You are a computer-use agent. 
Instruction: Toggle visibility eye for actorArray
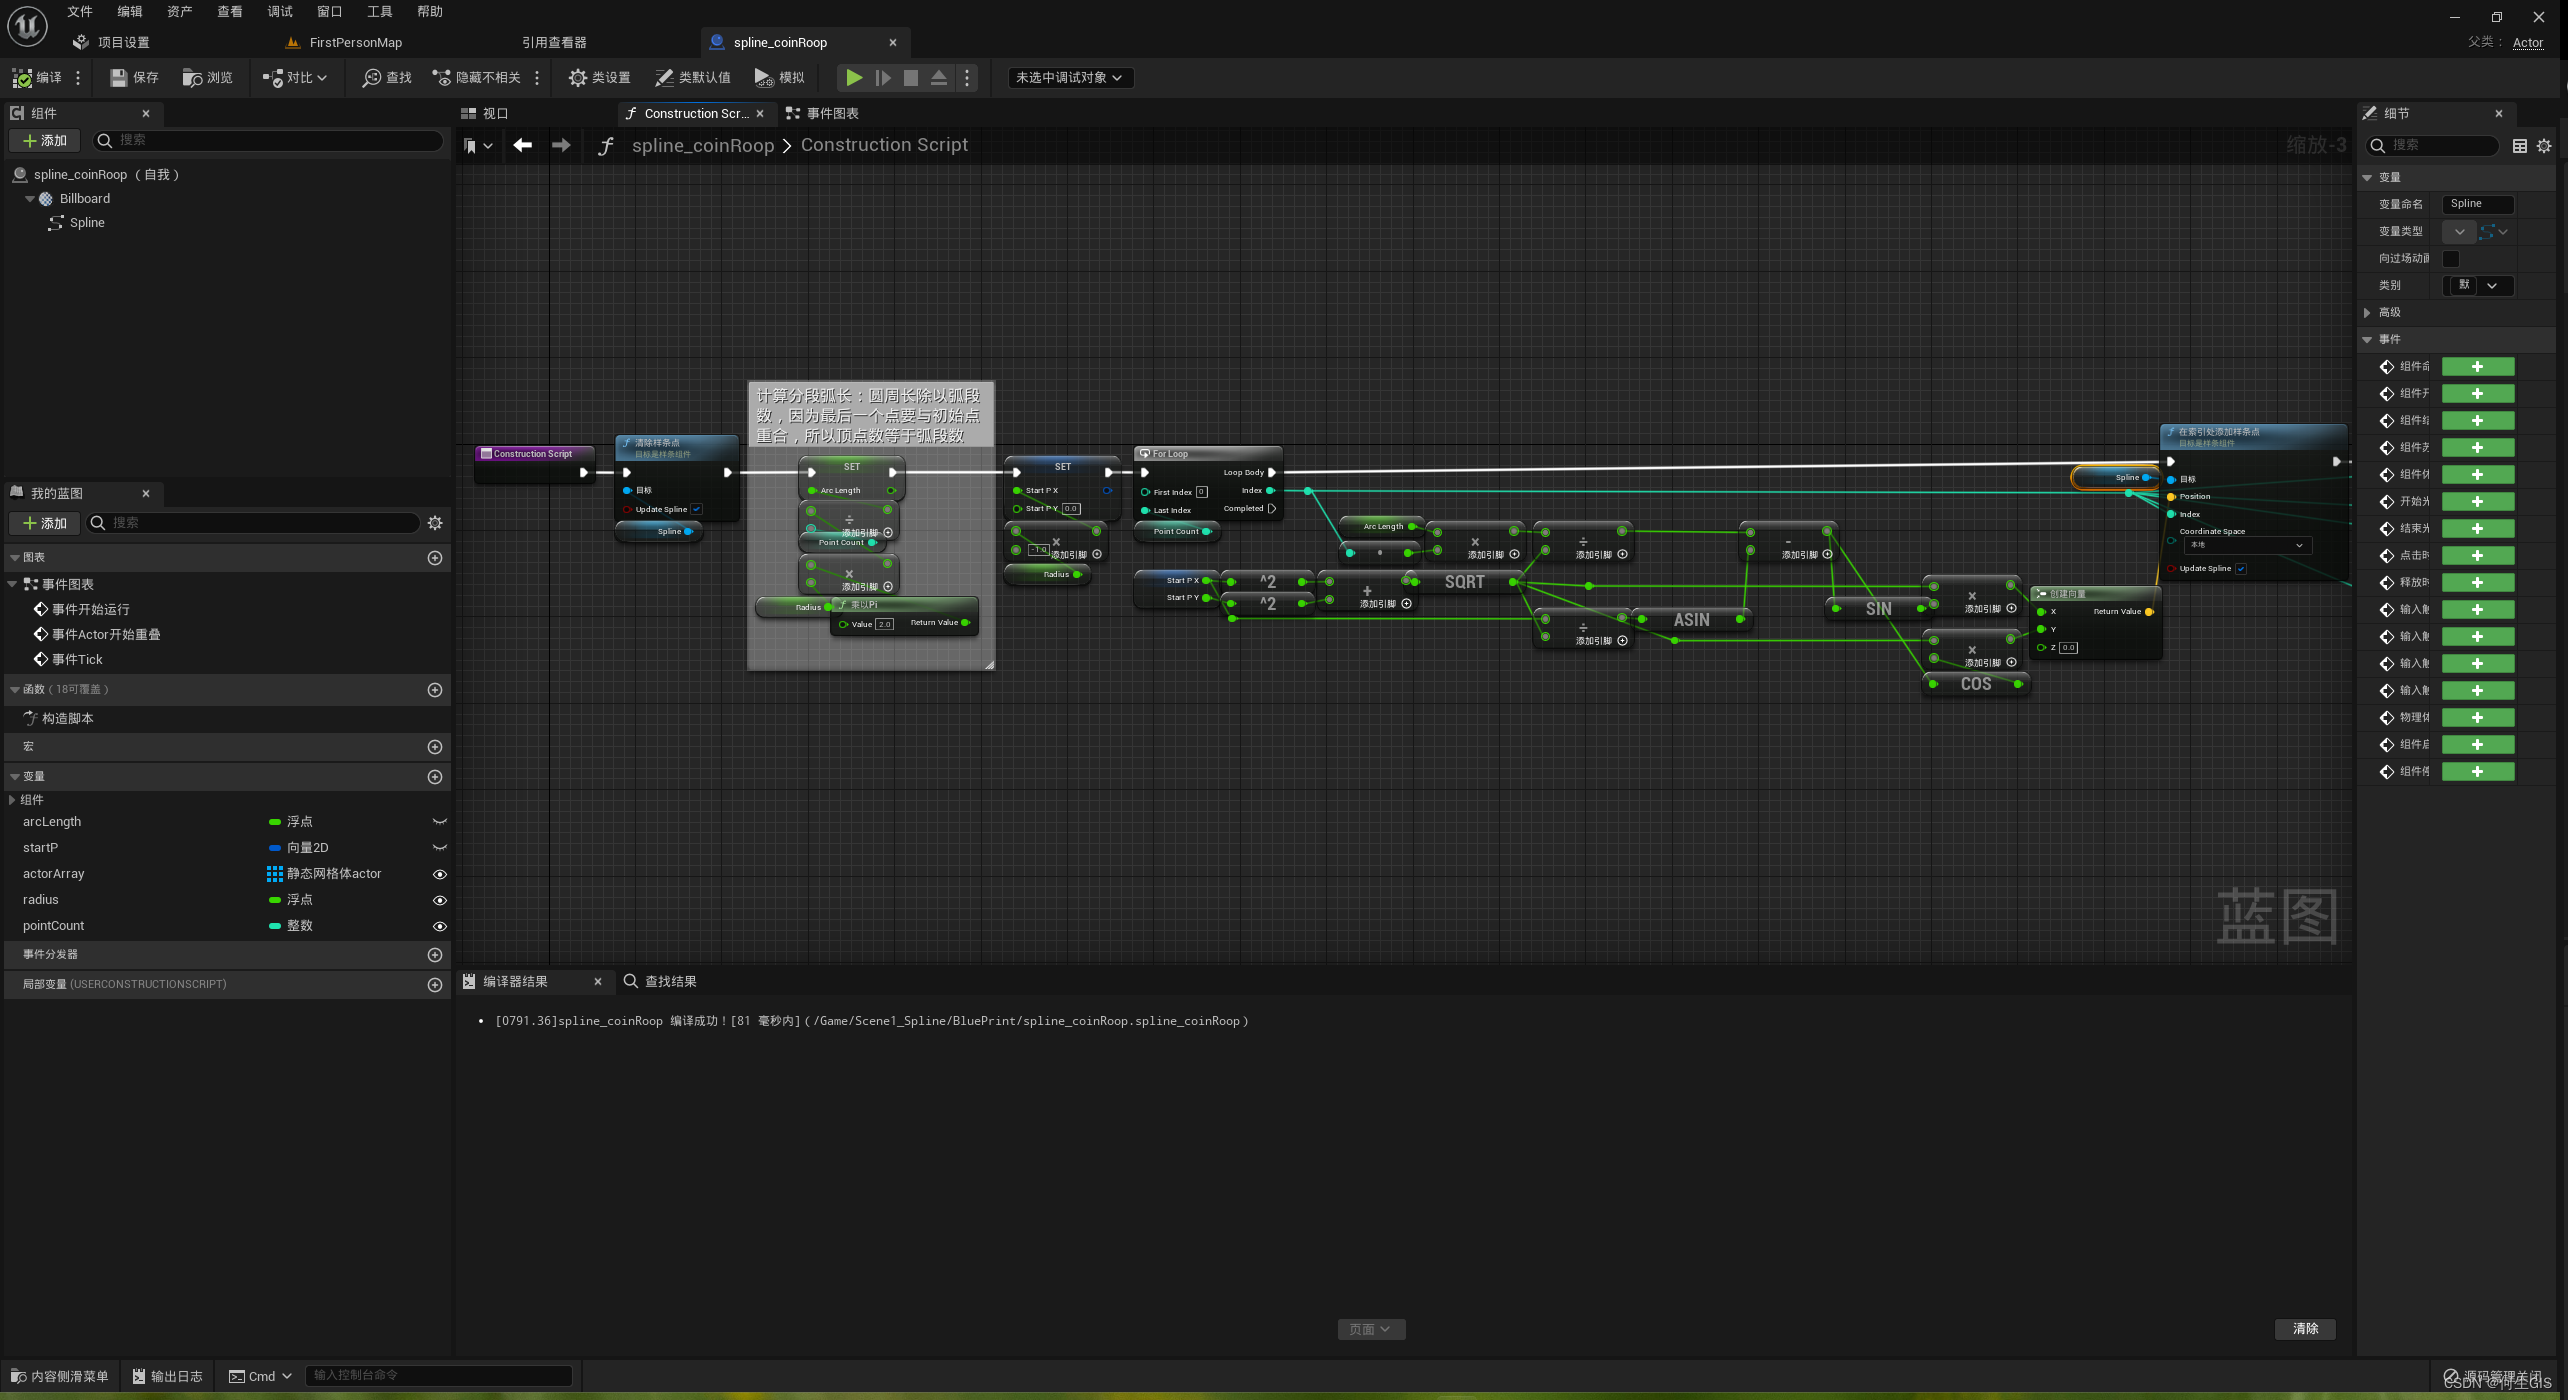[x=439, y=873]
